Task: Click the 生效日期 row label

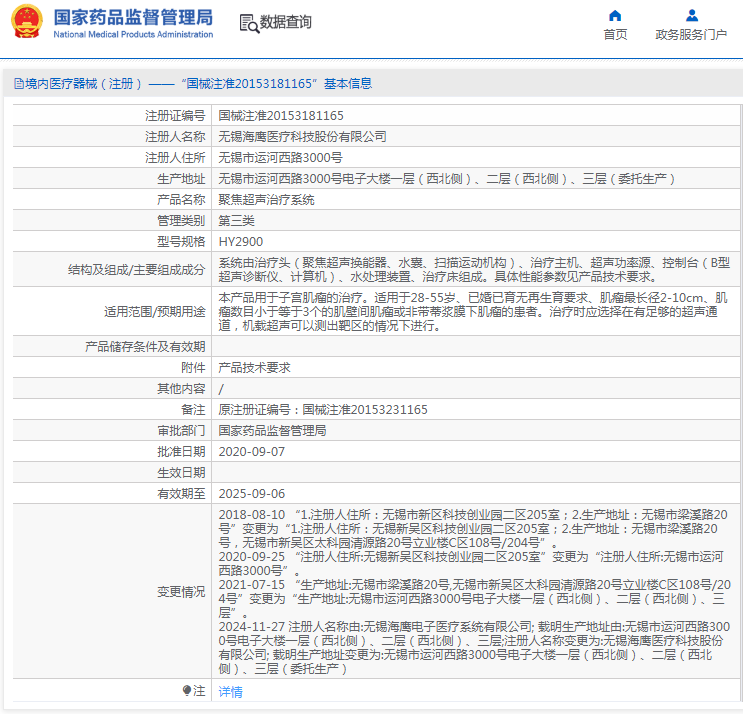Action: 181,473
